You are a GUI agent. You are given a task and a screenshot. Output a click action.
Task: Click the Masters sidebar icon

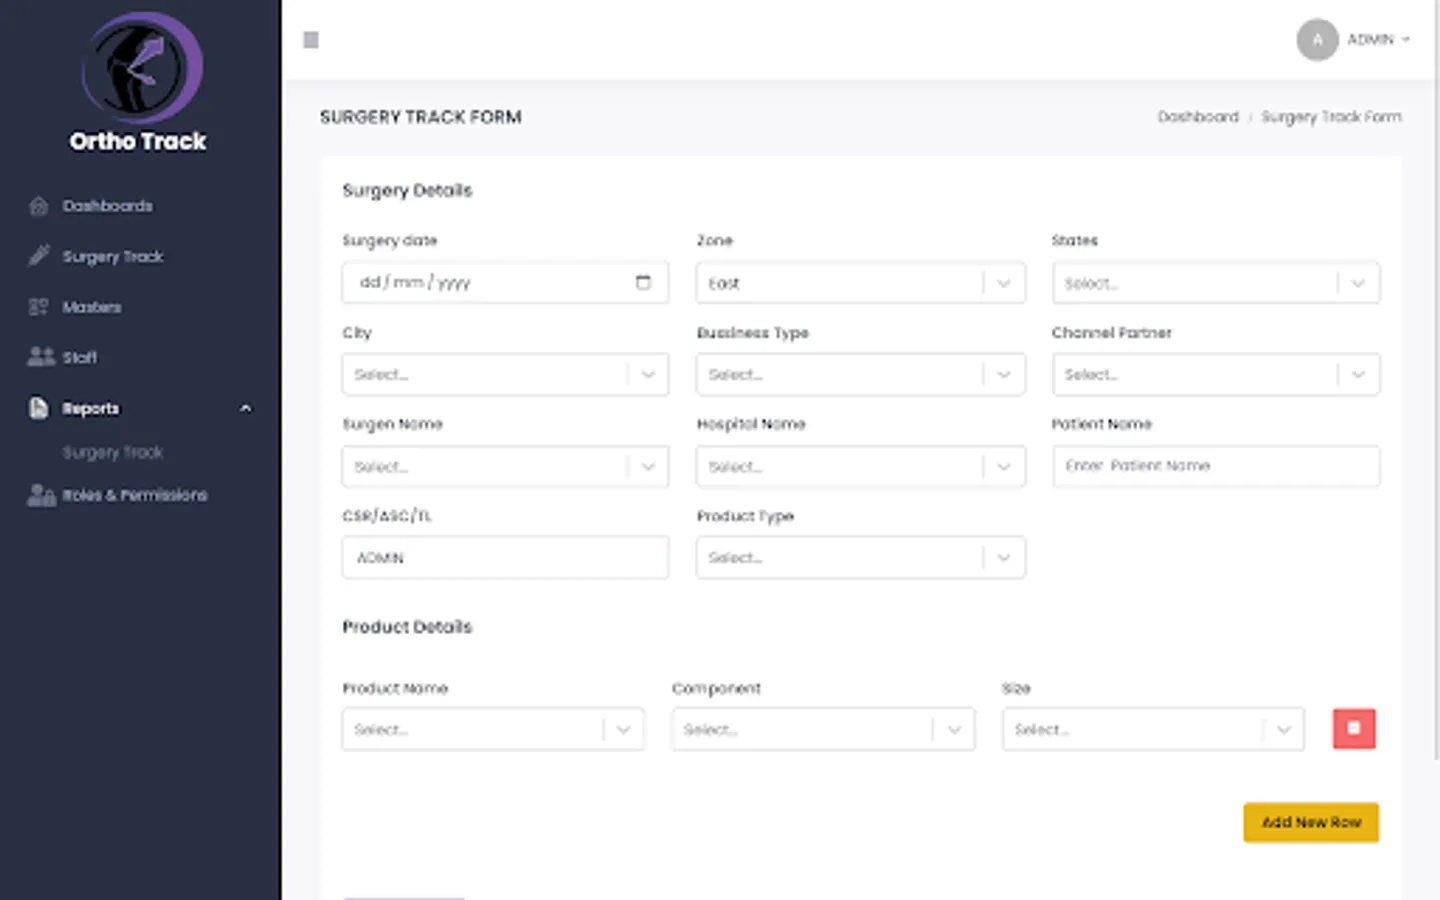point(39,307)
